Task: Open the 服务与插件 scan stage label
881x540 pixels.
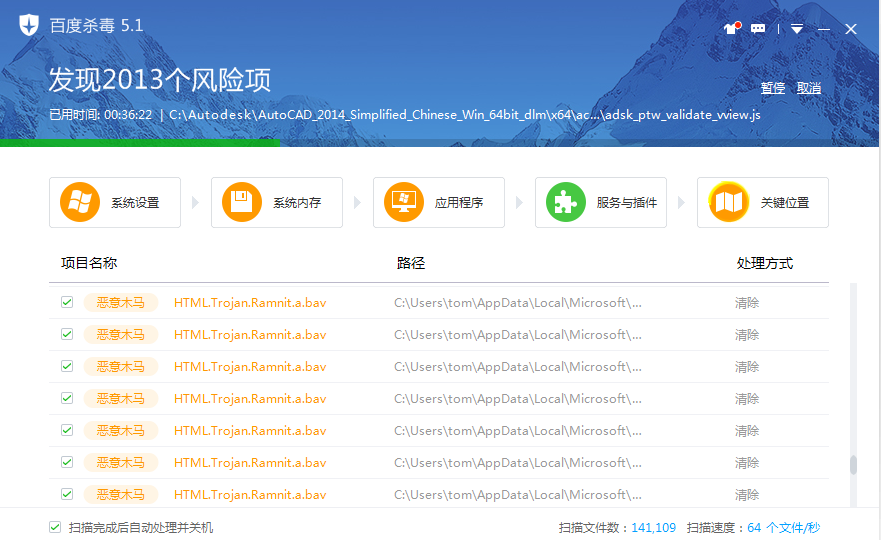Action: pos(626,203)
